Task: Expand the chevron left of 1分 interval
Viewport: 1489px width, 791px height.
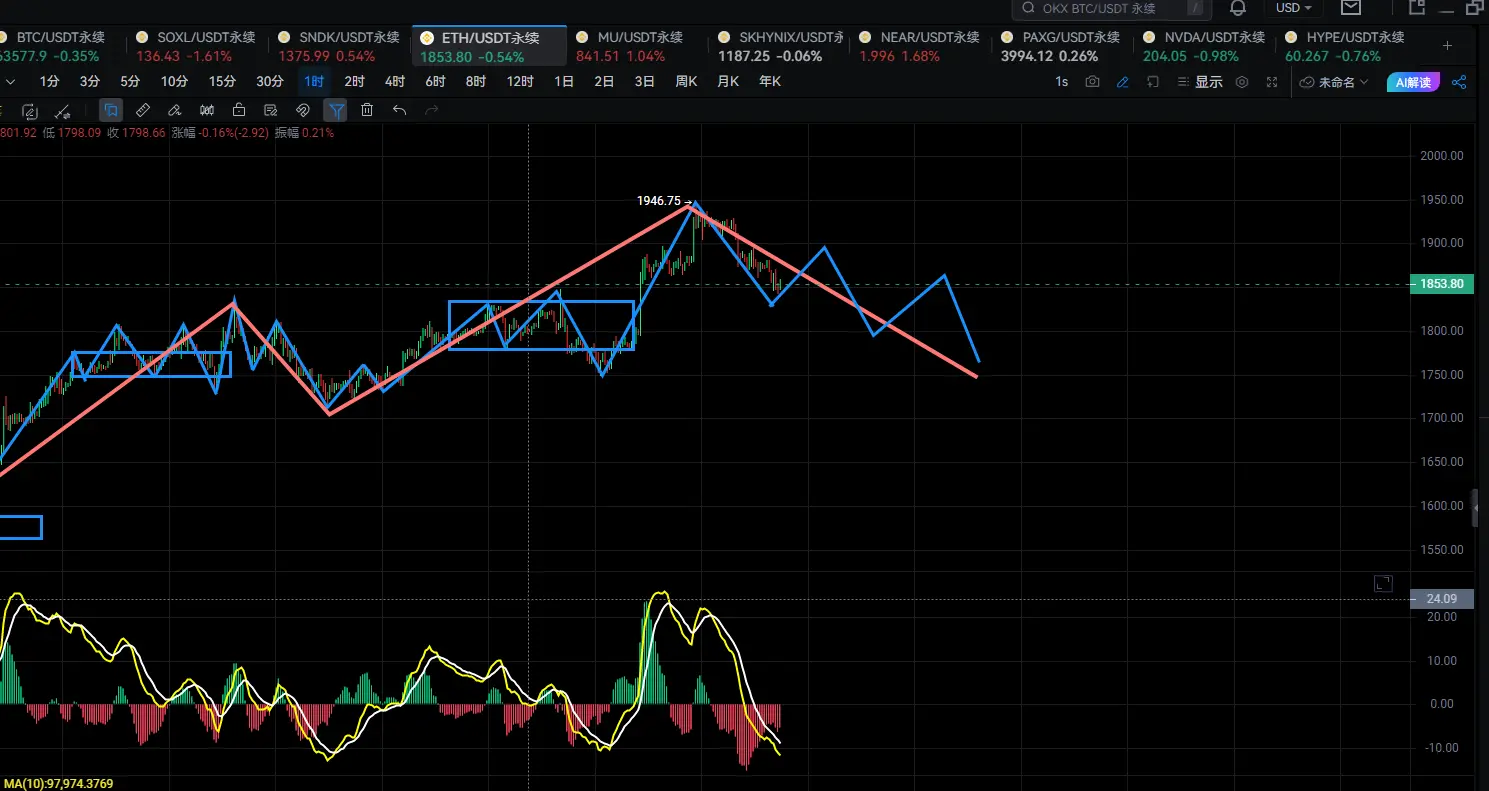Action: coord(10,82)
